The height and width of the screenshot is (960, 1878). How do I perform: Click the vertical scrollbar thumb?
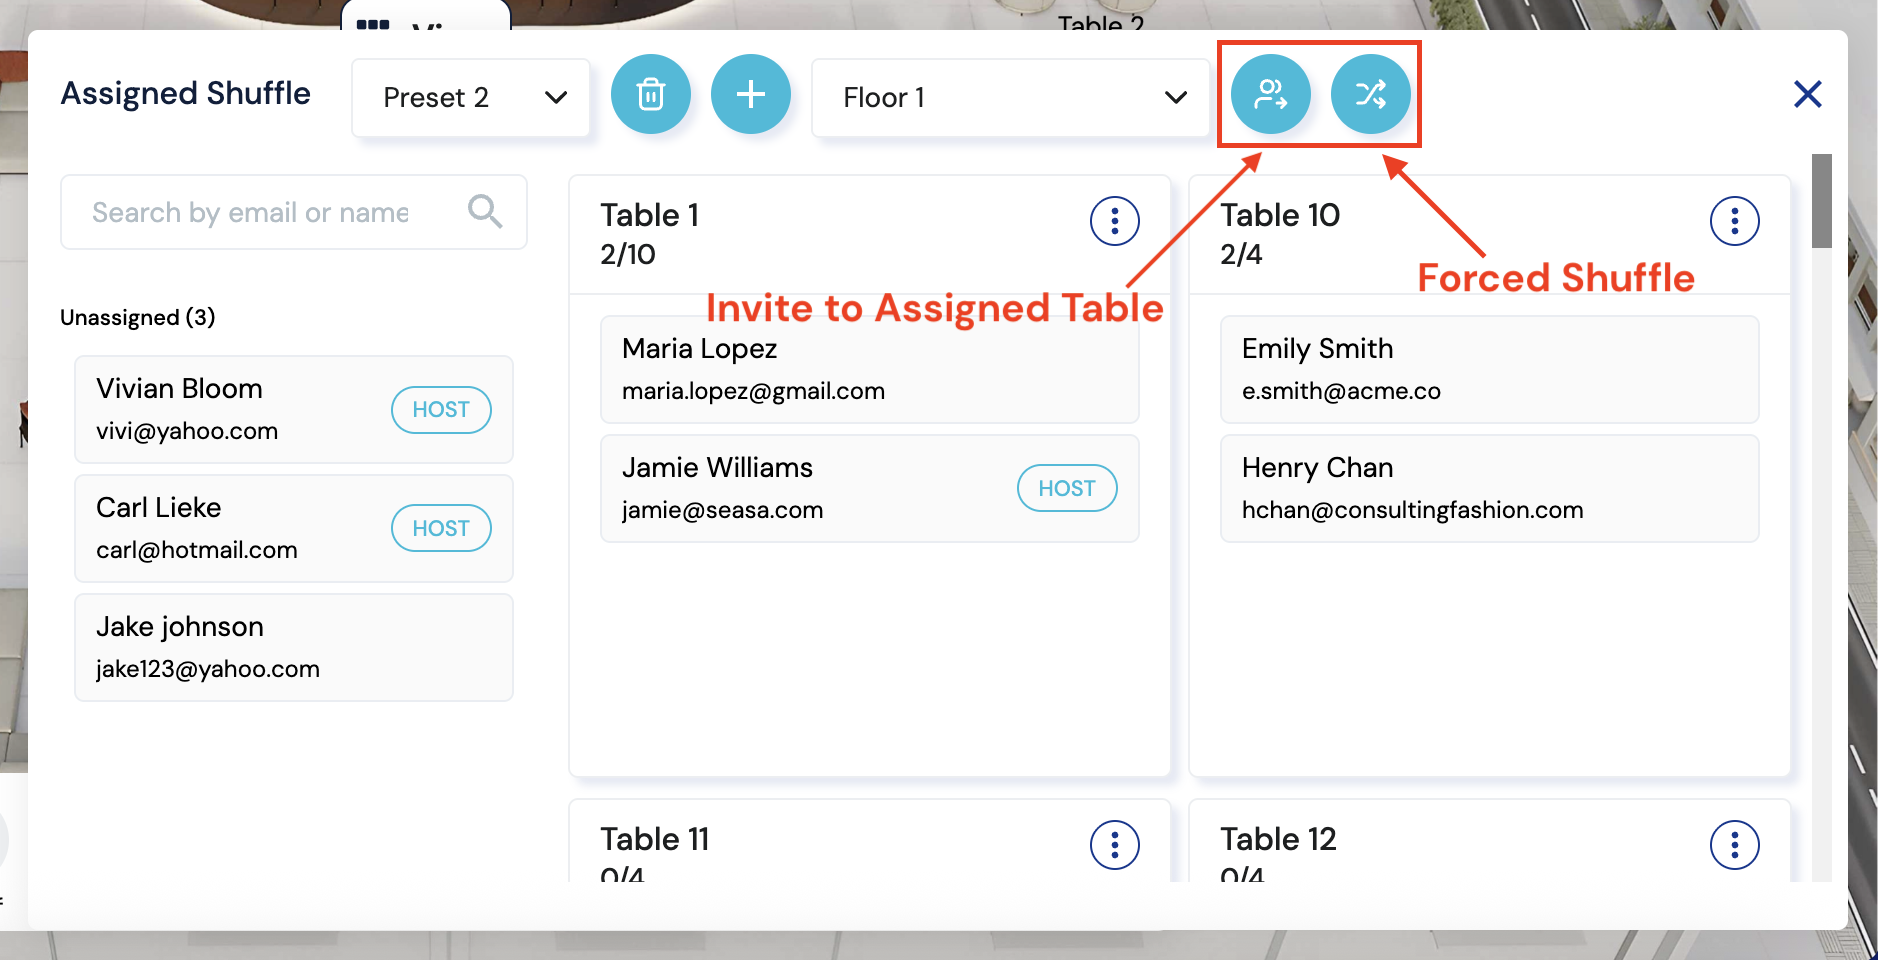[x=1821, y=201]
